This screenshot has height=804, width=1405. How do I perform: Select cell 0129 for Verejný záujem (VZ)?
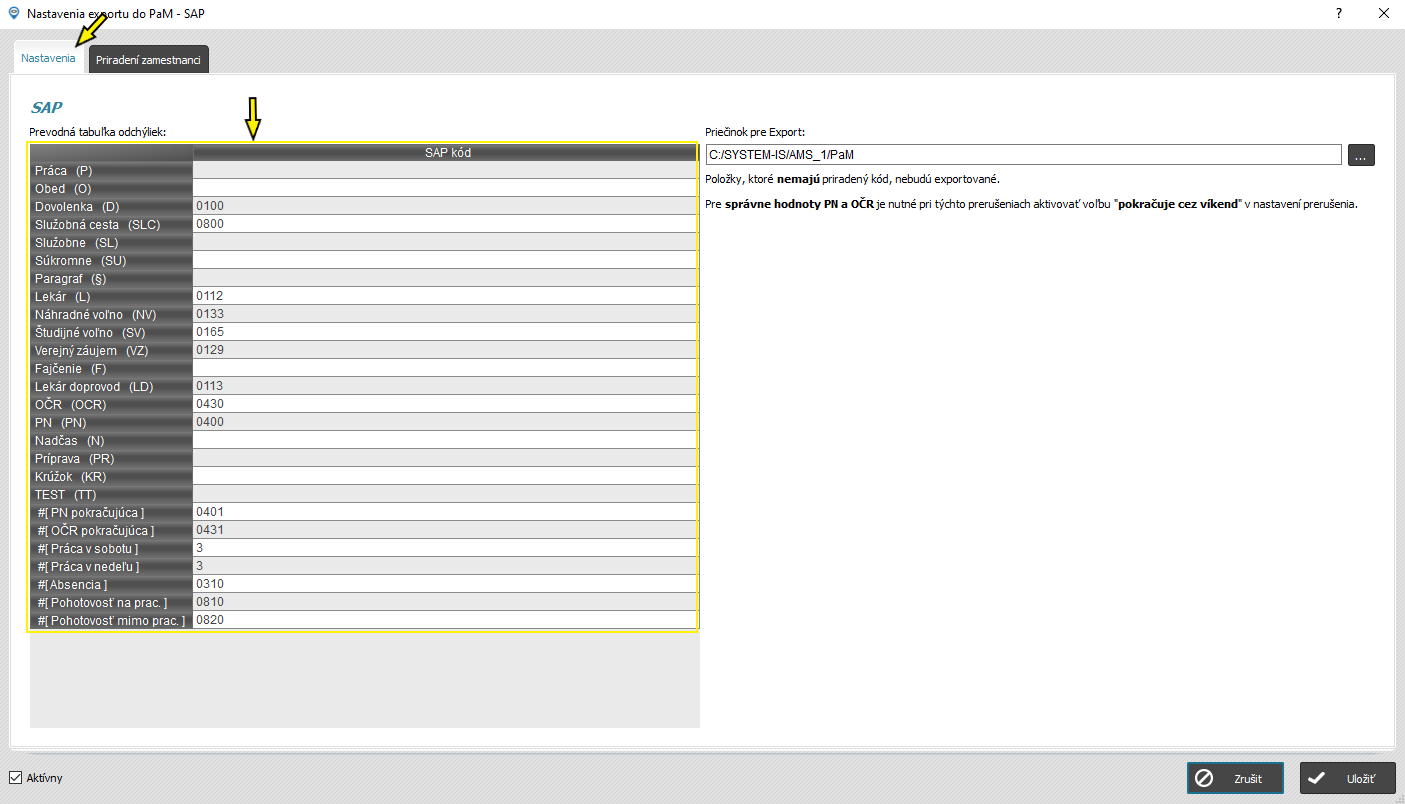tap(445, 350)
